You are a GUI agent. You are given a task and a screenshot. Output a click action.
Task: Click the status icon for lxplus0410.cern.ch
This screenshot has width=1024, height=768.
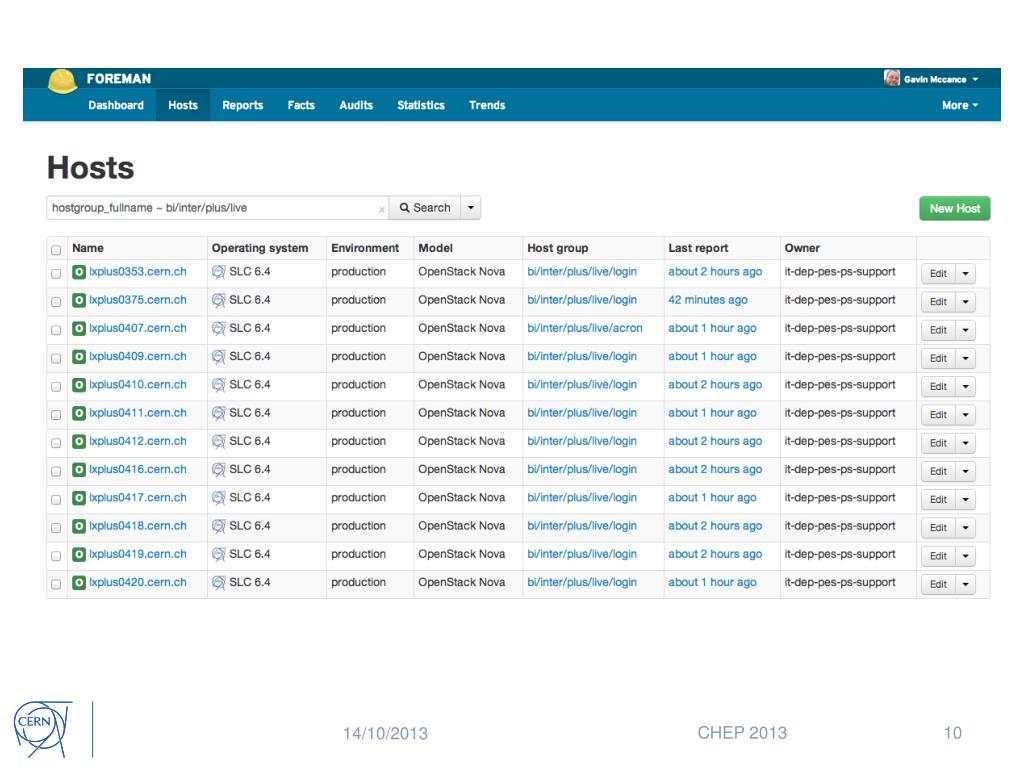point(79,385)
